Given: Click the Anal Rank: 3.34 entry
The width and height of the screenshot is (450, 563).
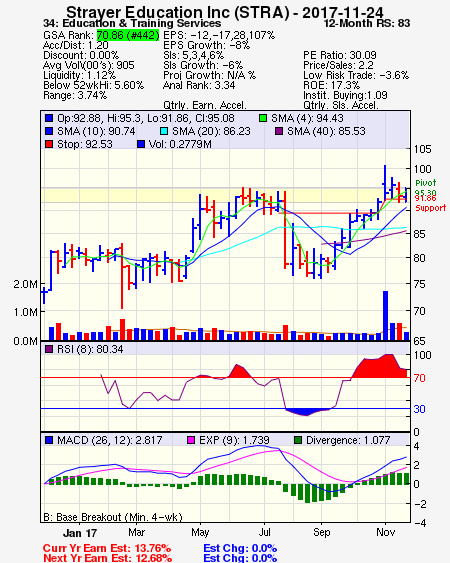Looking at the screenshot, I should tap(199, 85).
